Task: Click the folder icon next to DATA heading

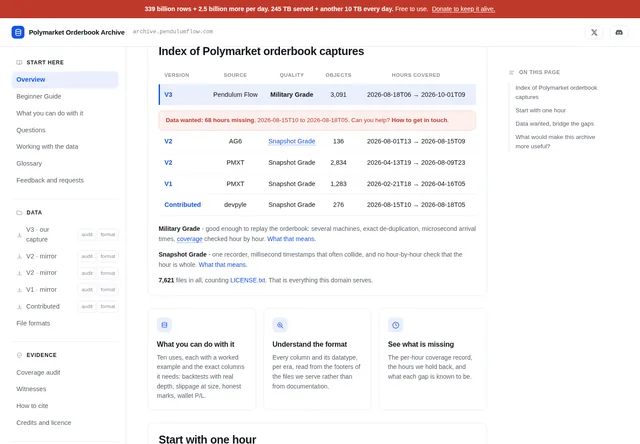Action: tap(19, 213)
